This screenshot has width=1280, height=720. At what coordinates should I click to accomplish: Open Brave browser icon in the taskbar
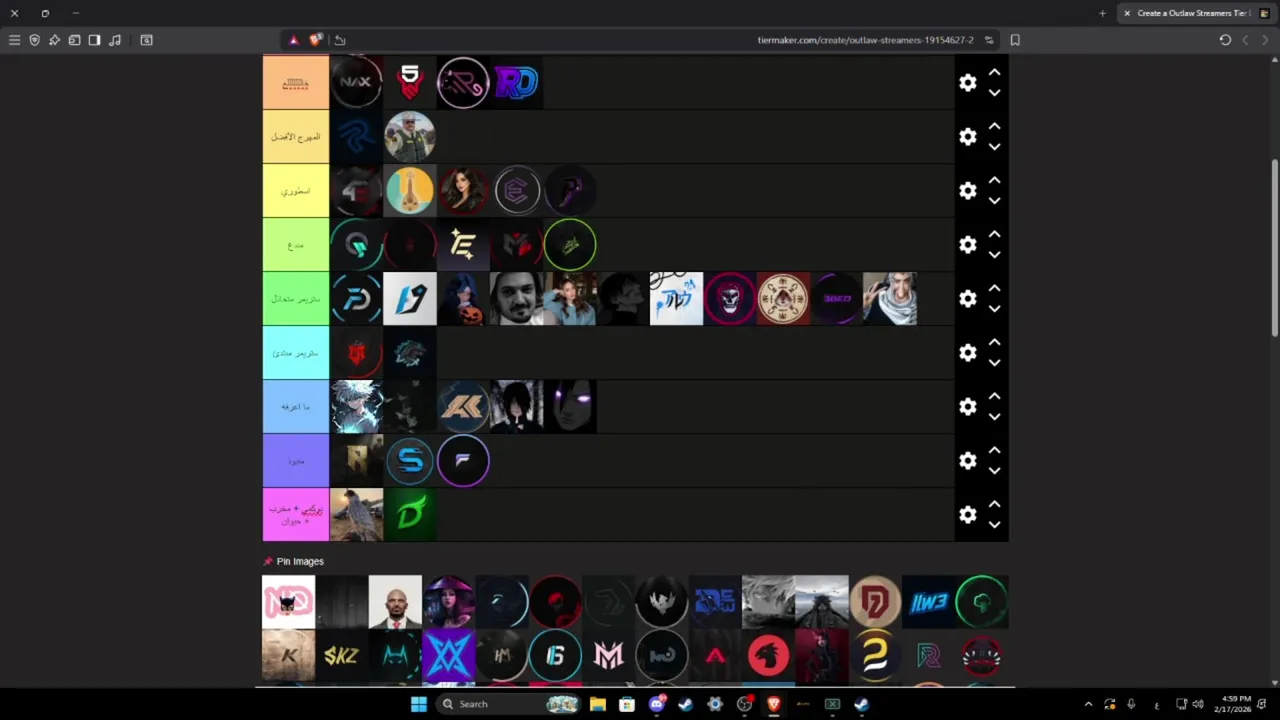tap(773, 704)
